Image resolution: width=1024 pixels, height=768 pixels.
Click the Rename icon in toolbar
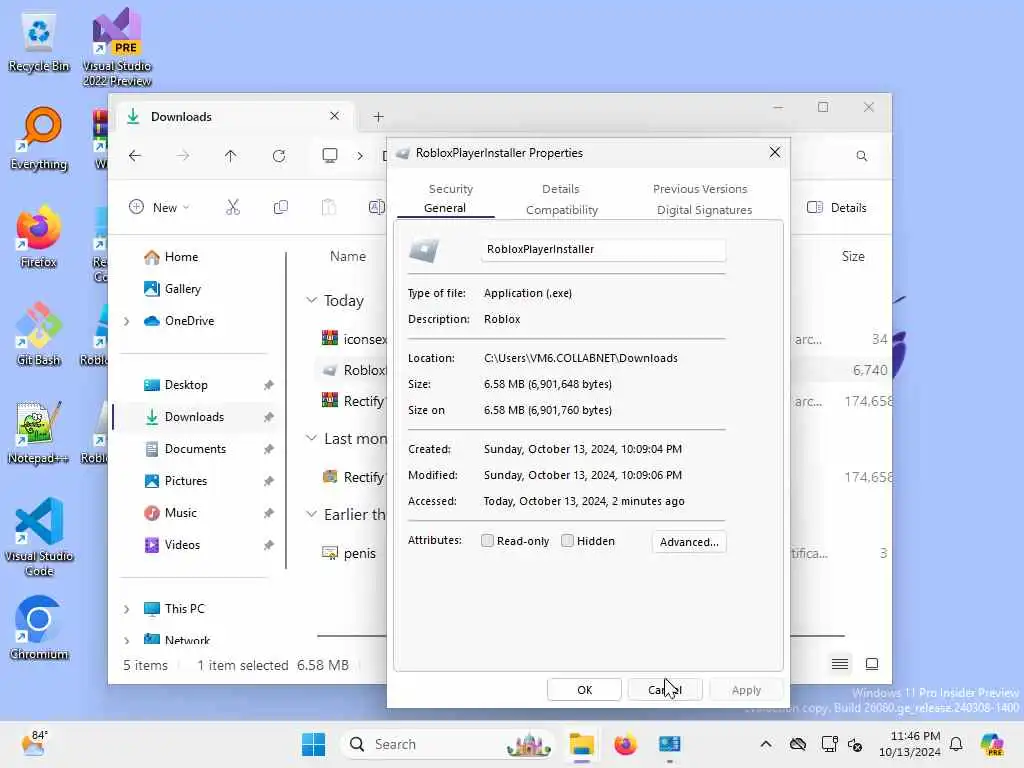coord(377,208)
